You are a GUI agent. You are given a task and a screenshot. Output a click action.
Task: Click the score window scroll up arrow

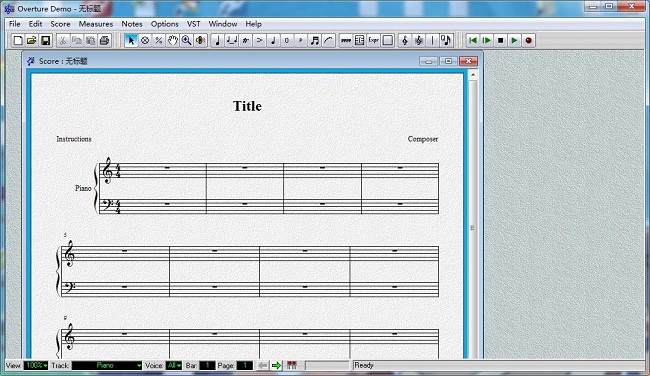tap(473, 75)
